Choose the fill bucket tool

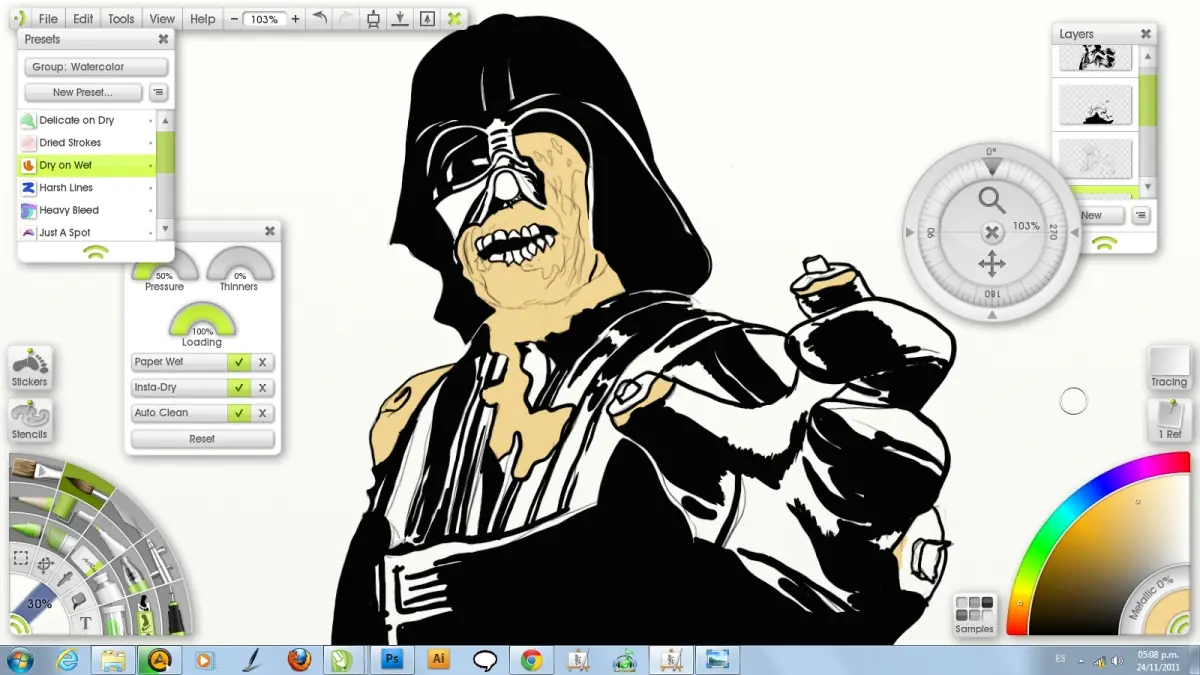[x=78, y=601]
